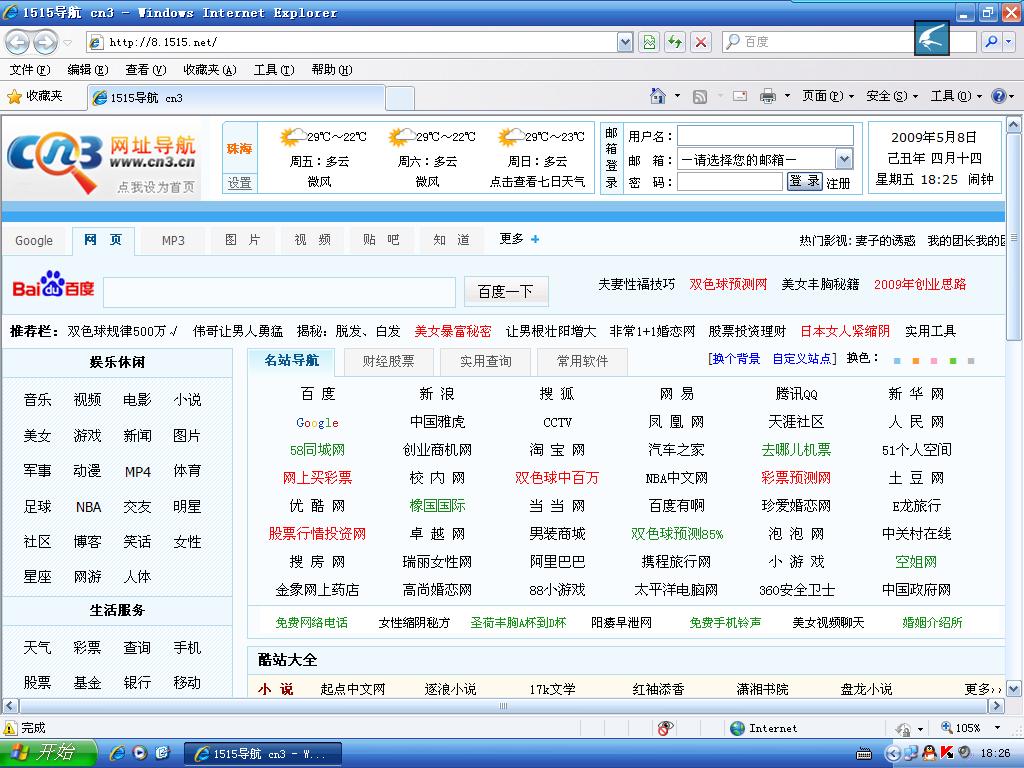Select the green color swatch next to 换色
1024x768 pixels.
point(953,361)
